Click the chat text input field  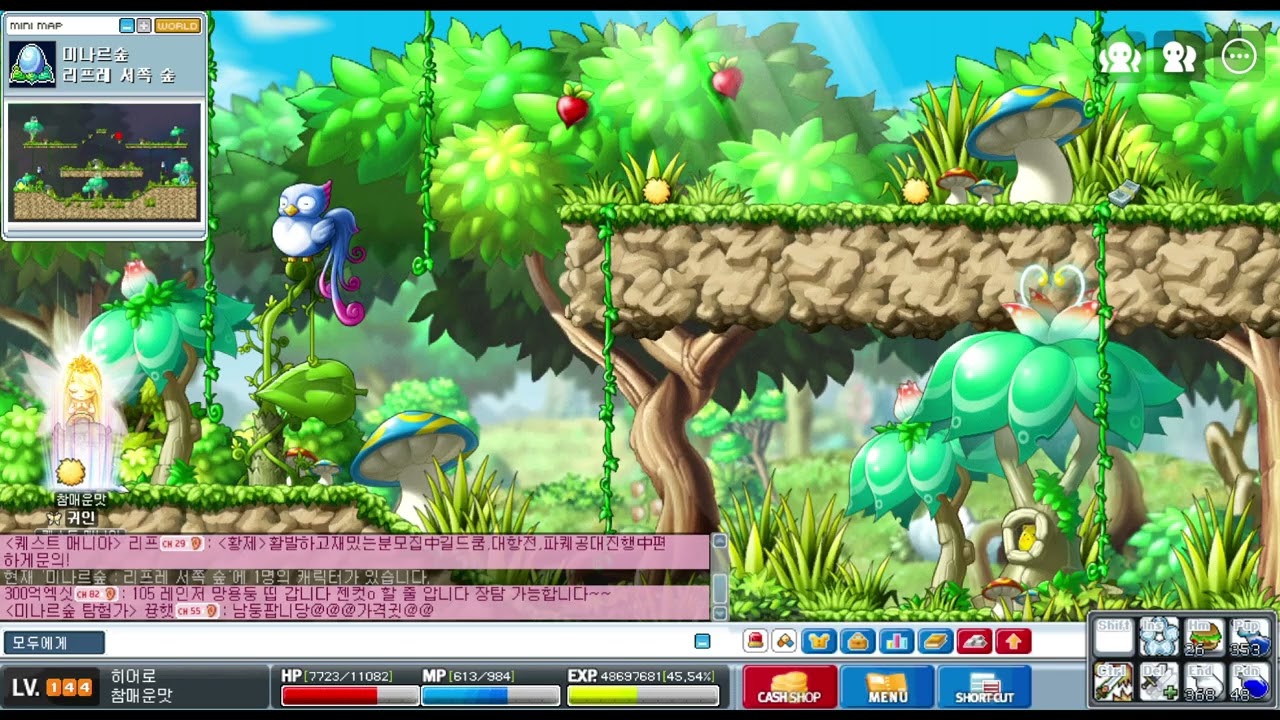pyautogui.click(x=400, y=642)
